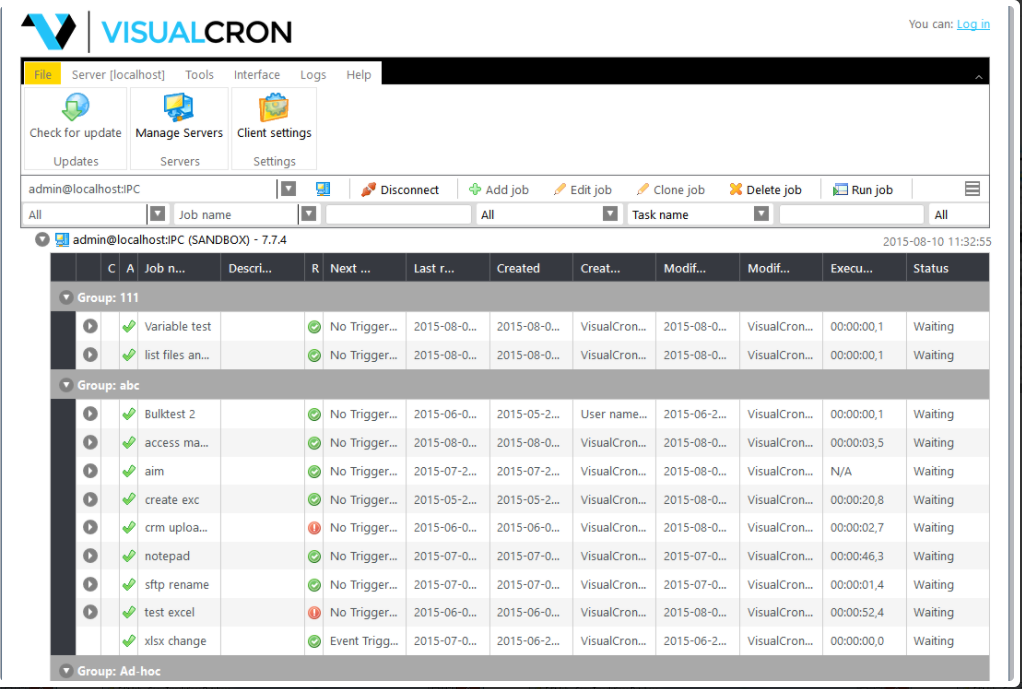This screenshot has width=1022, height=689.
Task: Expand the 'Variable test' job row
Action: [x=89, y=326]
